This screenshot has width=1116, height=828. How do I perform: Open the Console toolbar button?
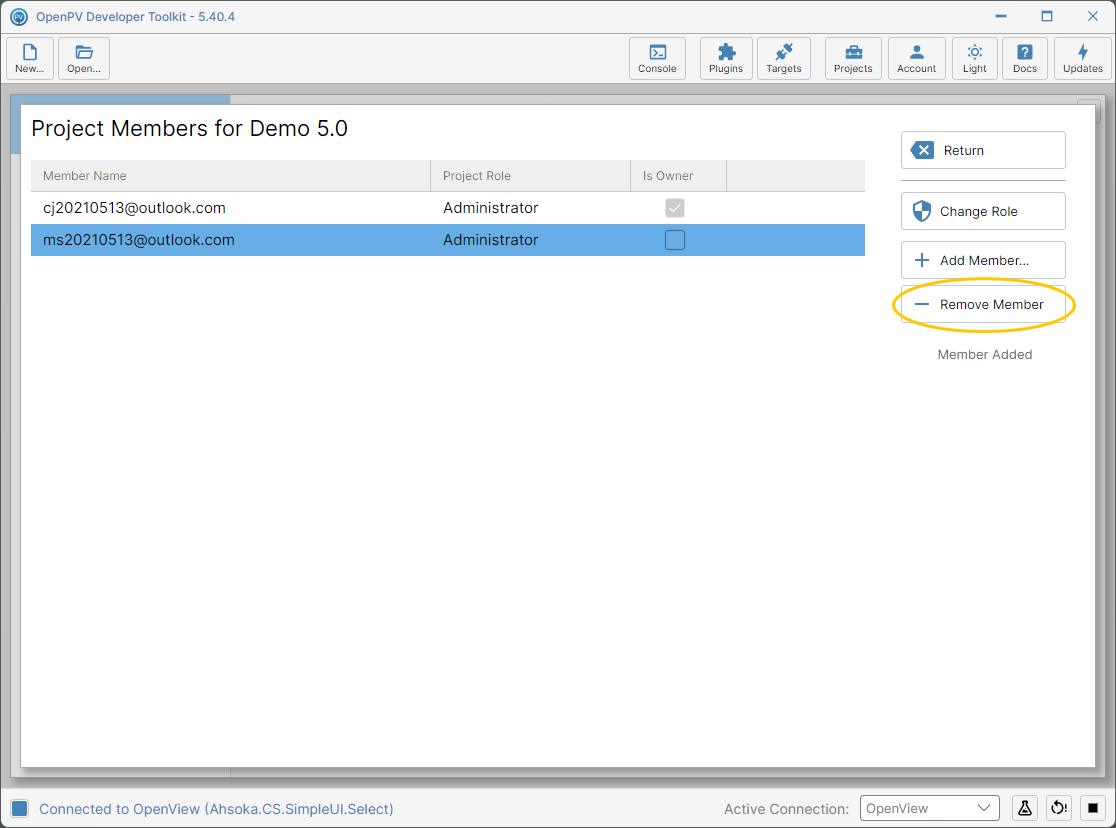(657, 58)
